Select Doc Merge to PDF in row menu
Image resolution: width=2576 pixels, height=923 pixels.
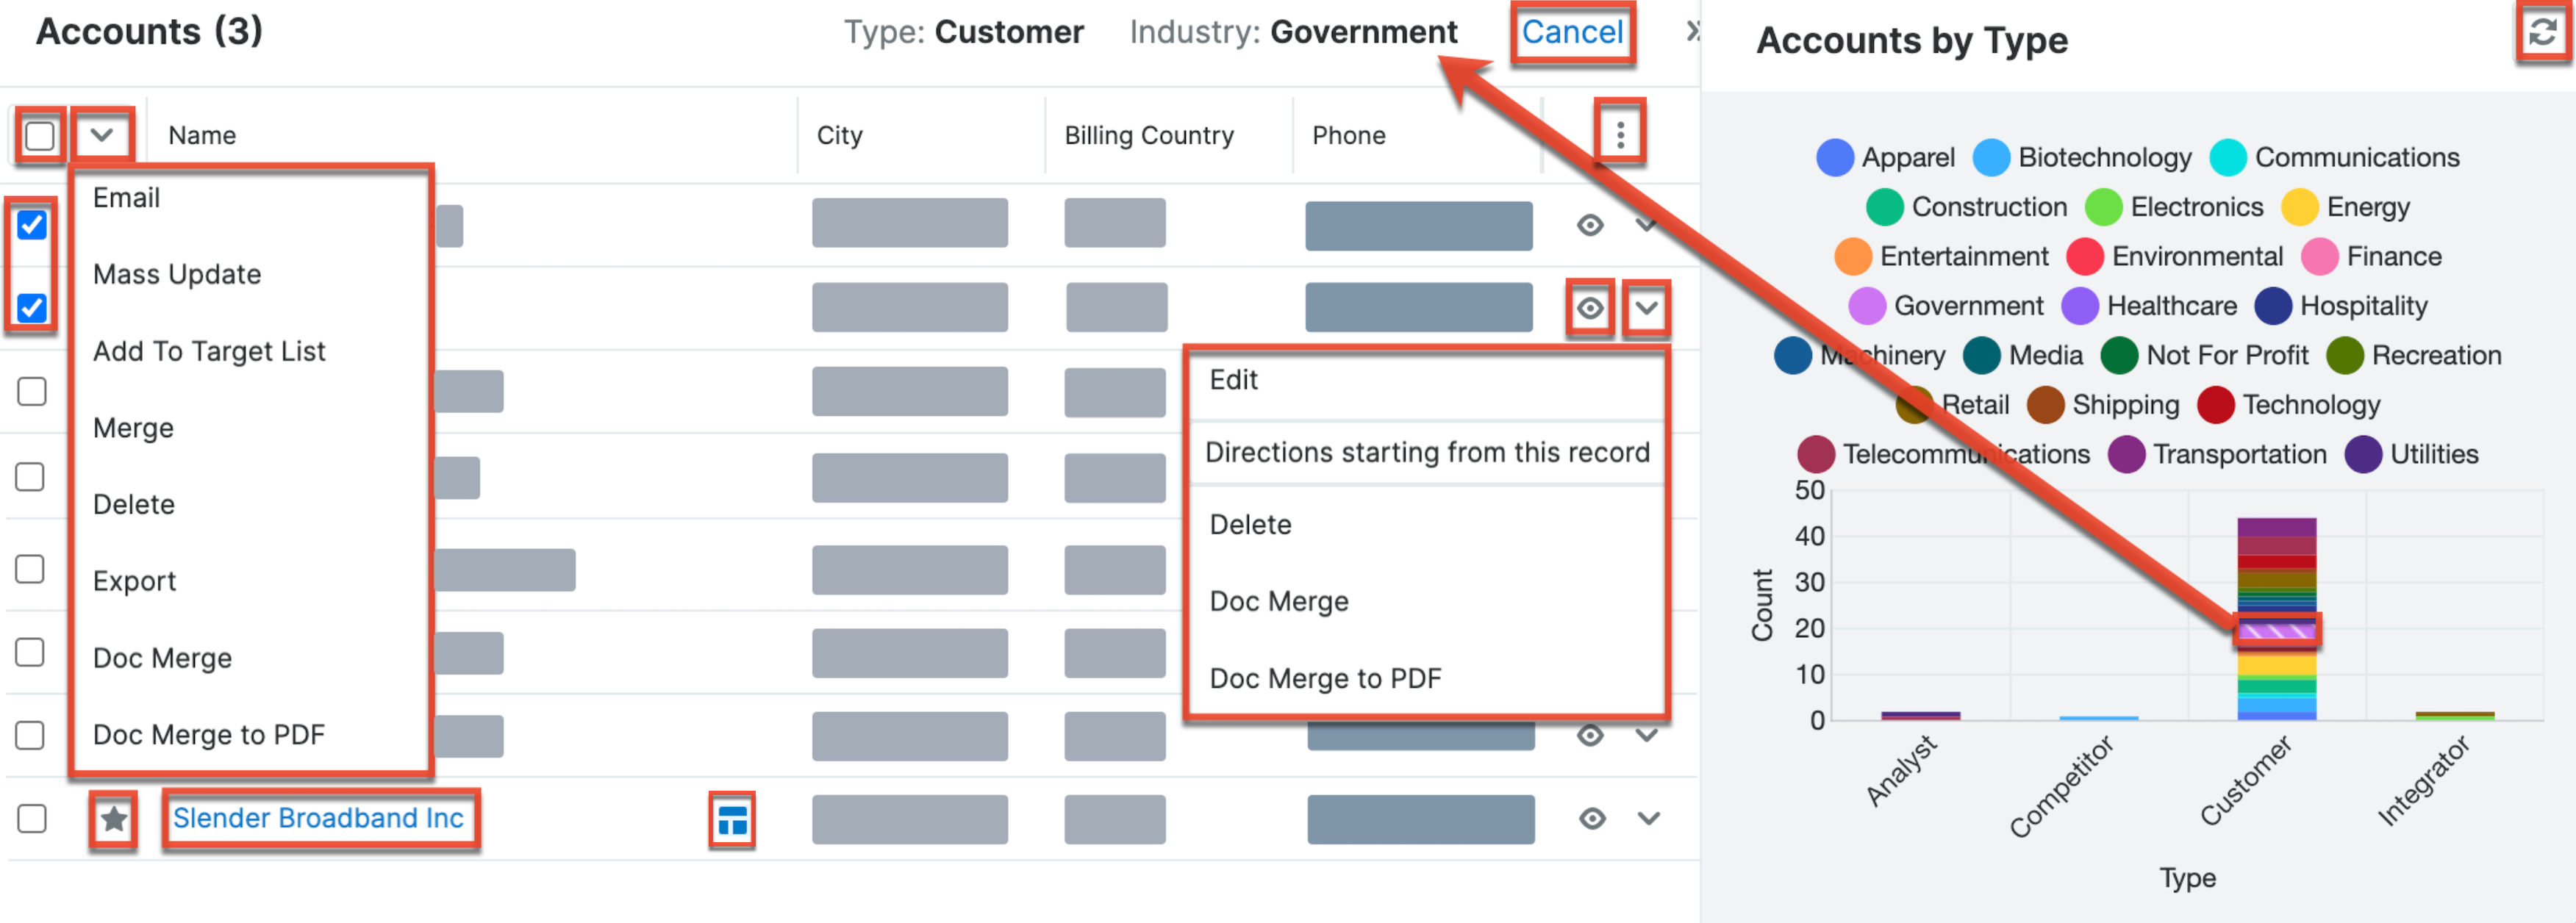(1325, 679)
